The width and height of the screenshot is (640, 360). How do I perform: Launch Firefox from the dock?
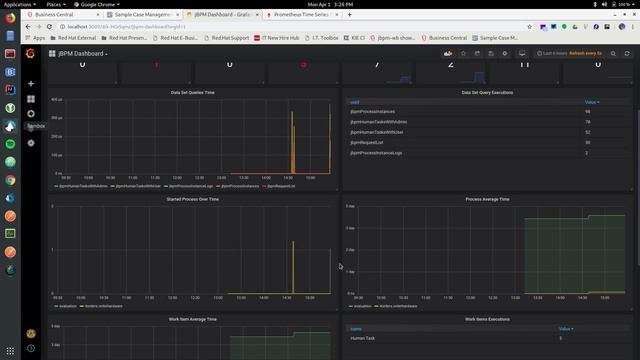click(x=10, y=18)
